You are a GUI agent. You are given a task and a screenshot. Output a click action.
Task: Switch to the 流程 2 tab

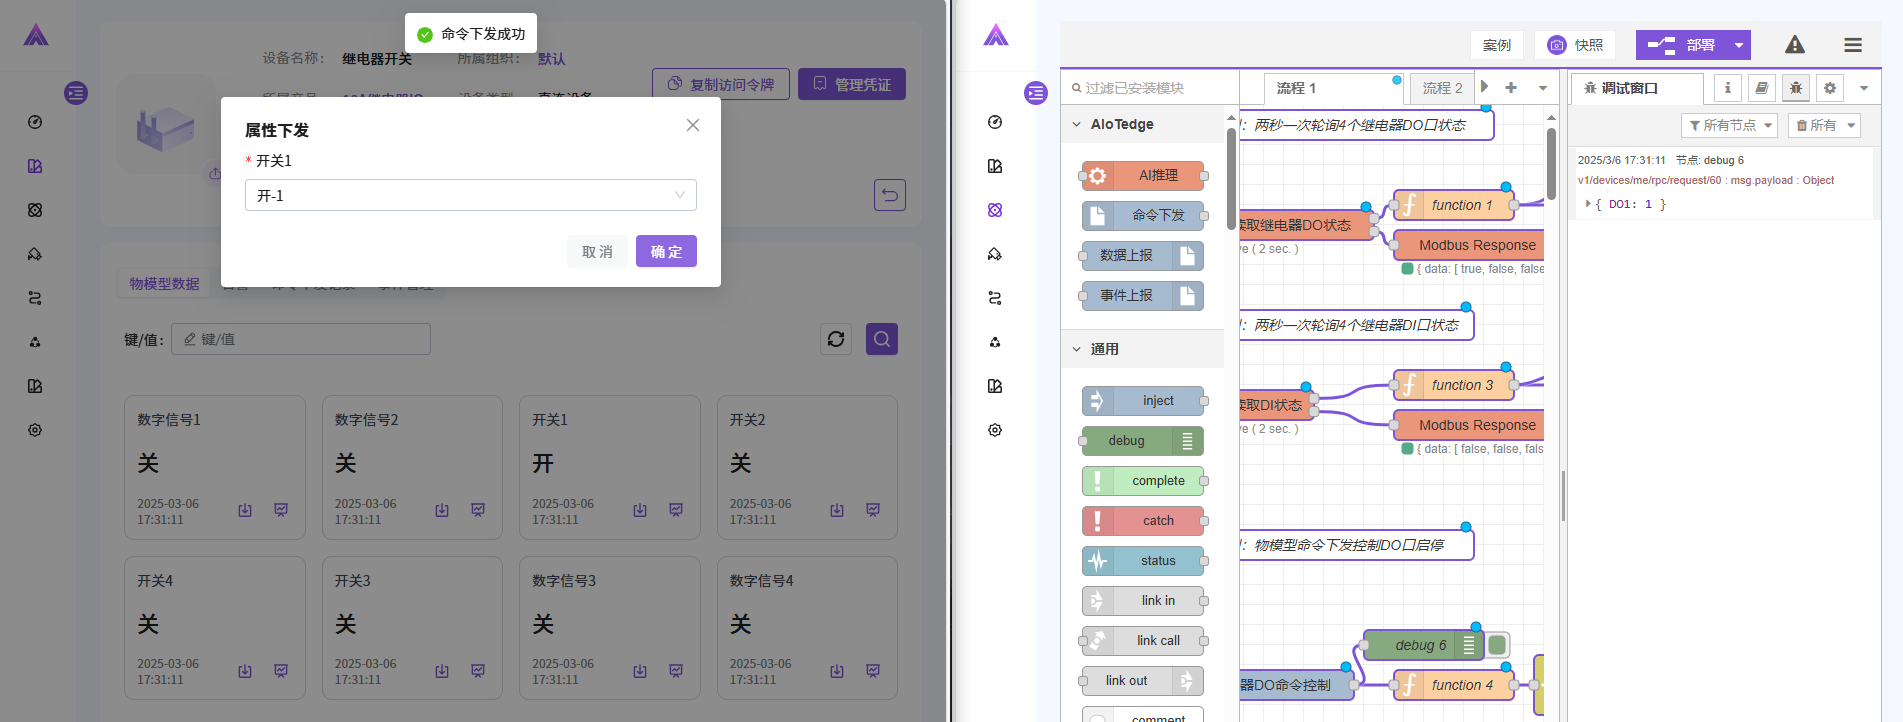1442,88
